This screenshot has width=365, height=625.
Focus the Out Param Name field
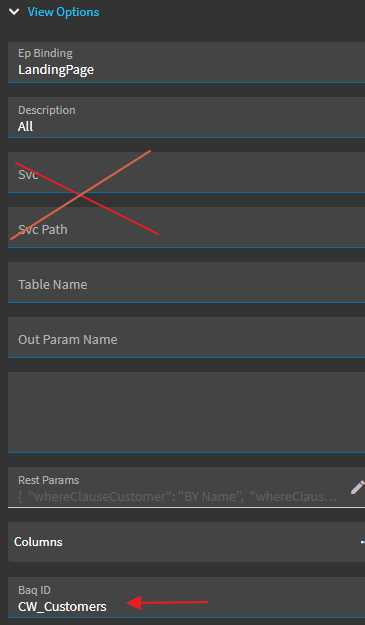pos(186,337)
